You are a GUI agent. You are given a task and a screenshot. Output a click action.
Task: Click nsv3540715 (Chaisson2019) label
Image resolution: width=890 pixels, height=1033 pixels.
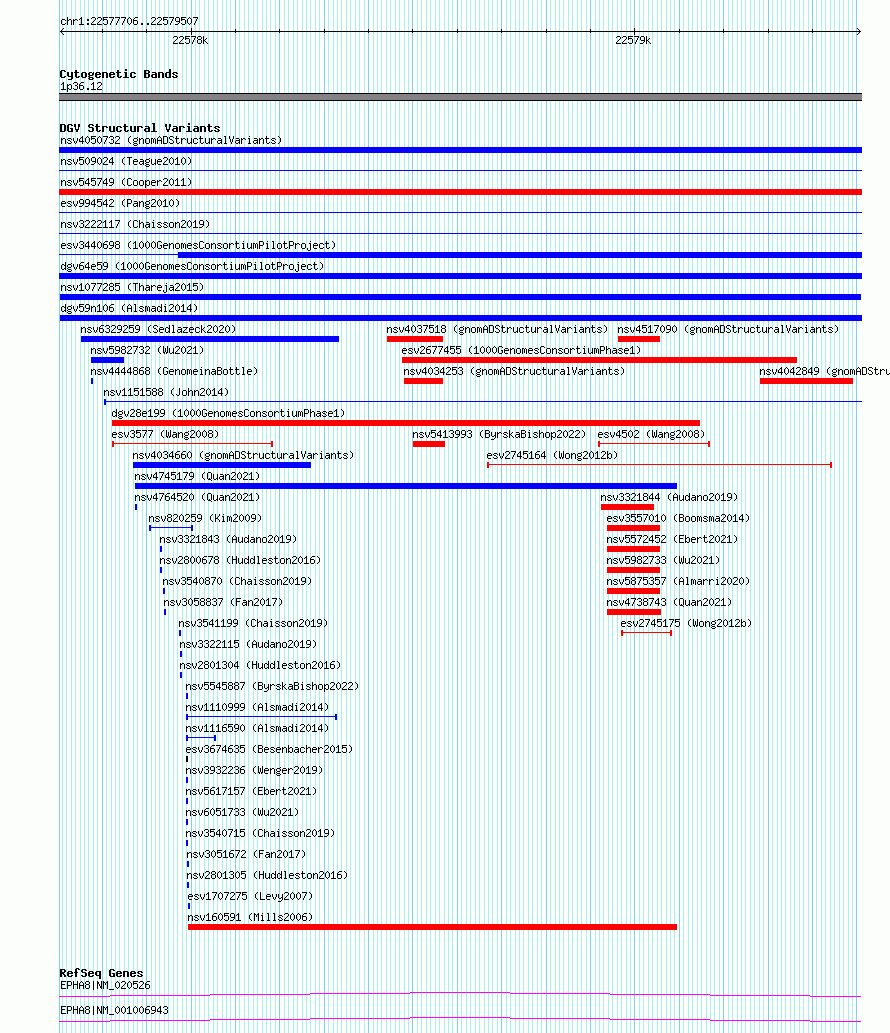click(260, 835)
